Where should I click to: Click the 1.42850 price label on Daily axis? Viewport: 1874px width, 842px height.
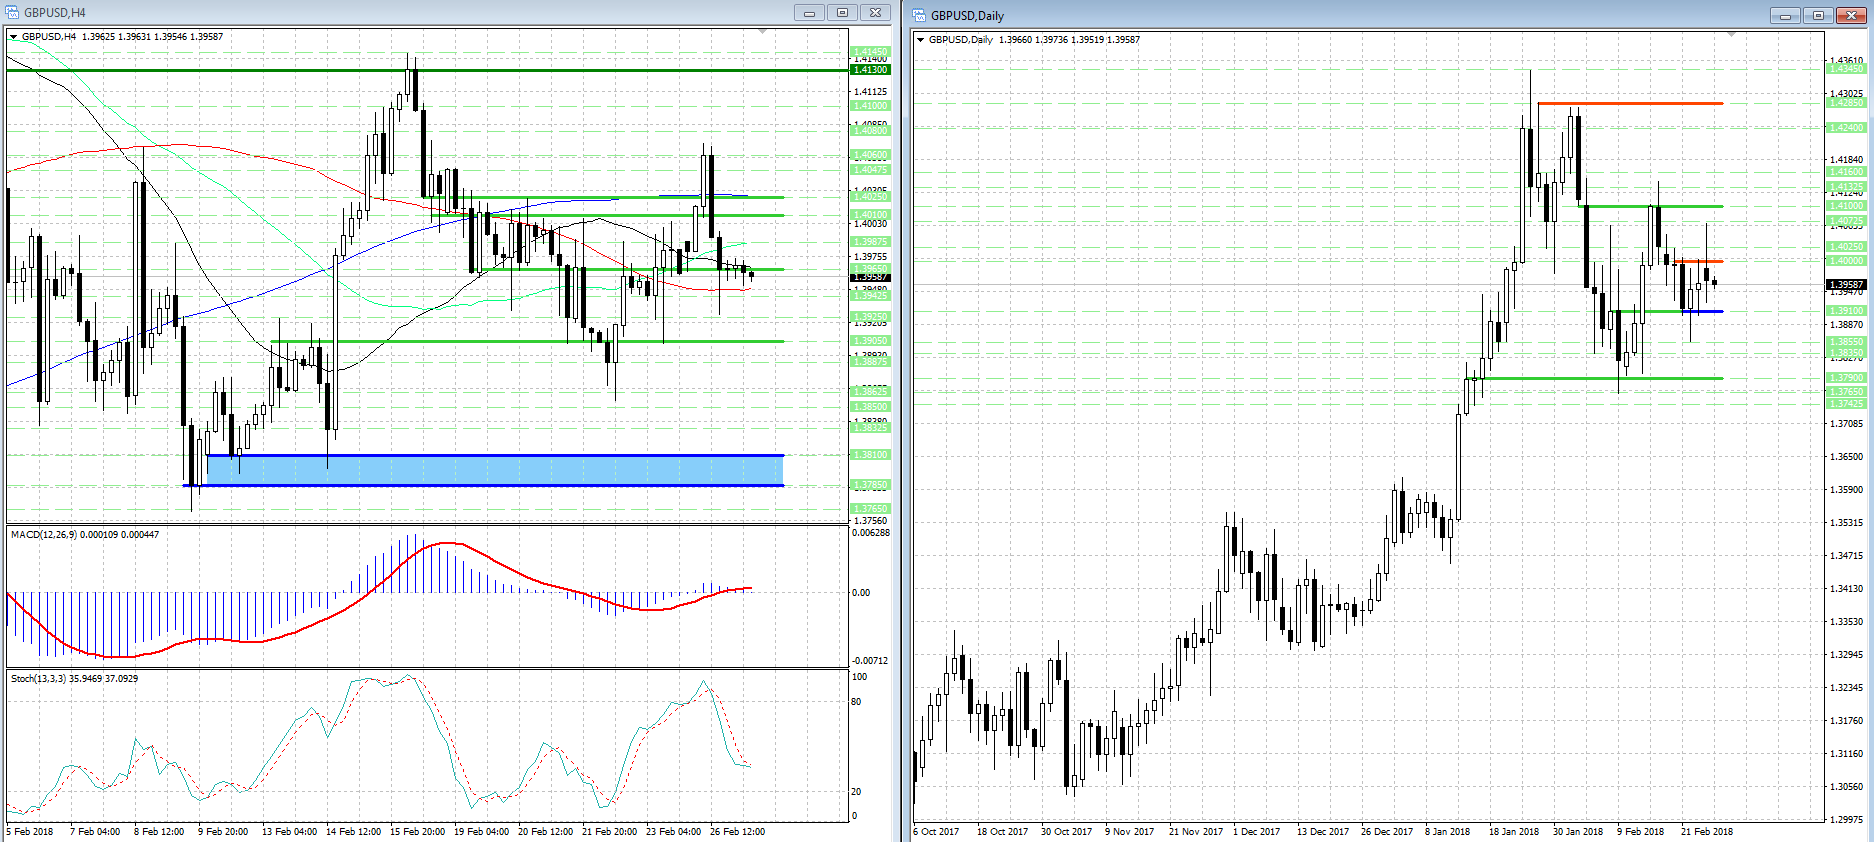[1846, 103]
